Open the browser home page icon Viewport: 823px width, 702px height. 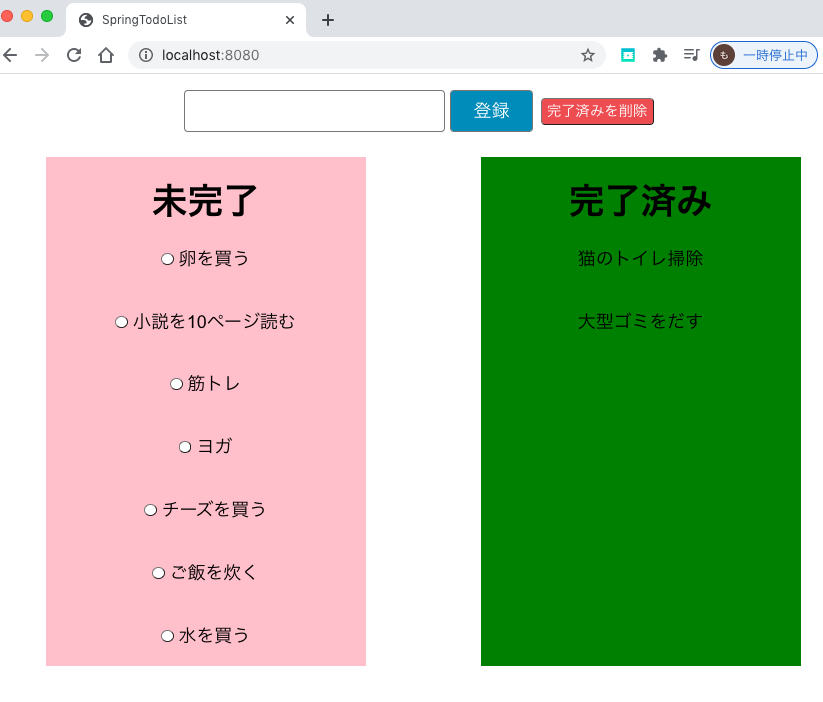click(106, 55)
